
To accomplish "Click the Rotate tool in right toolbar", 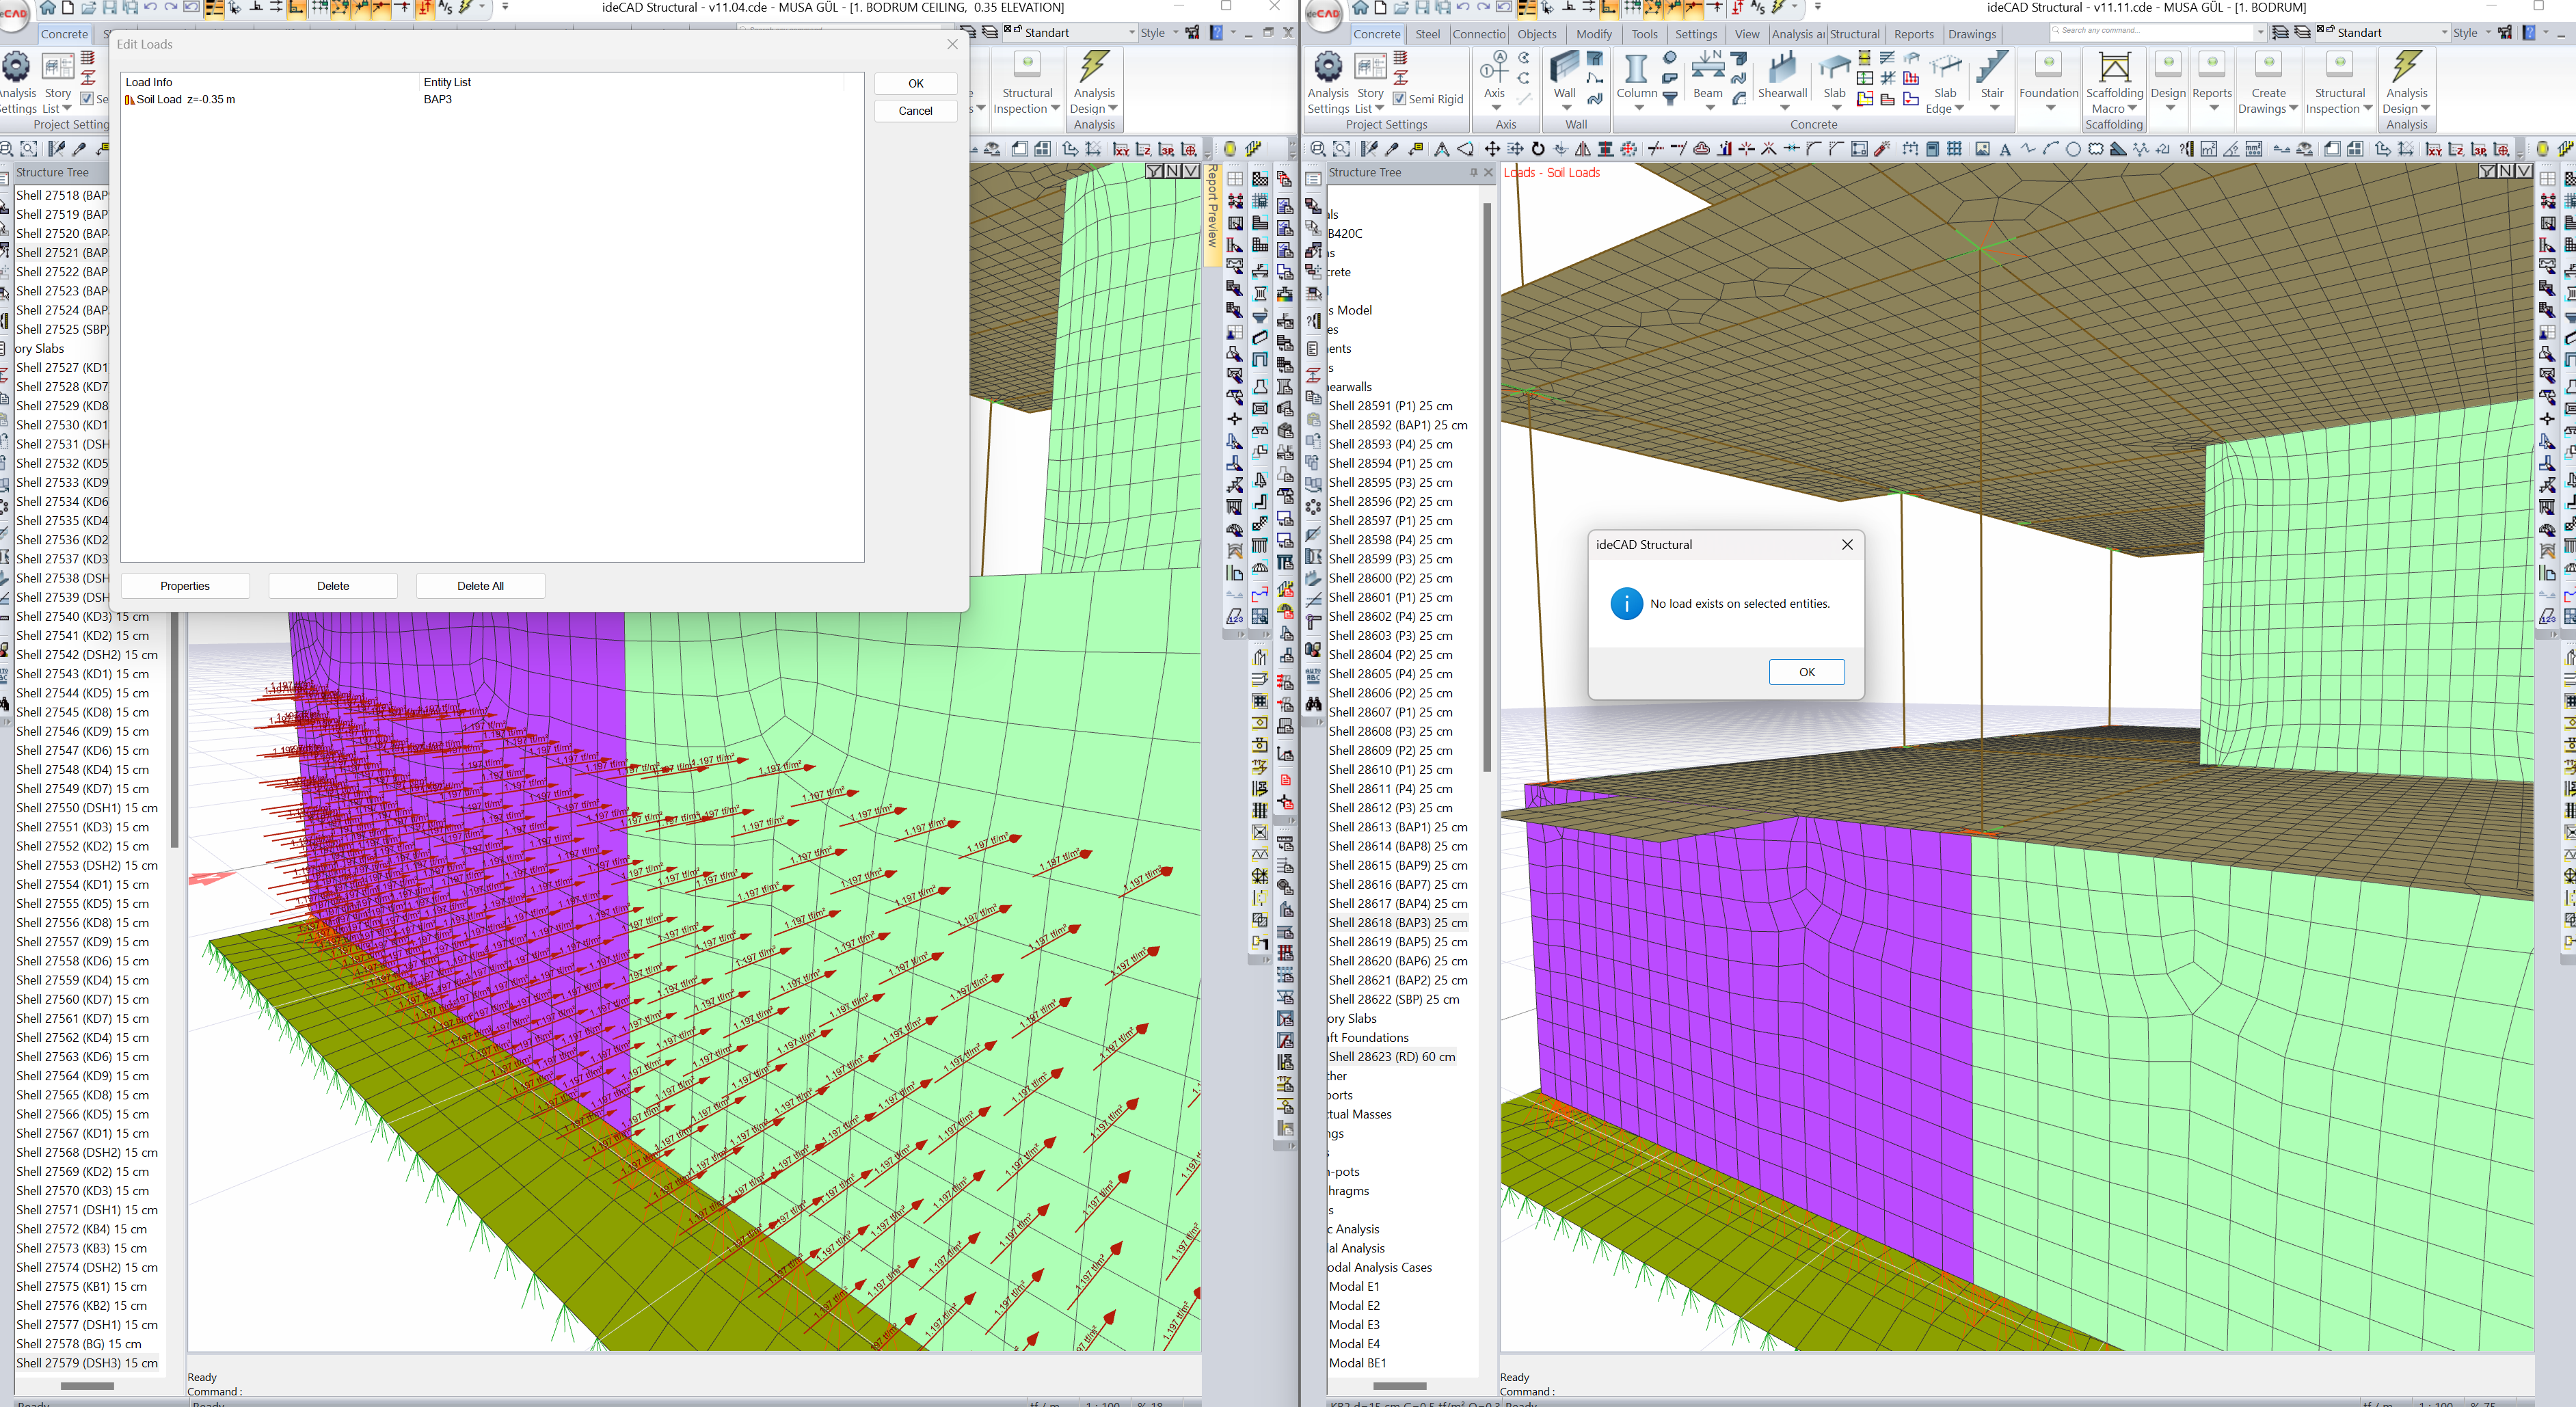I will pos(1538,149).
